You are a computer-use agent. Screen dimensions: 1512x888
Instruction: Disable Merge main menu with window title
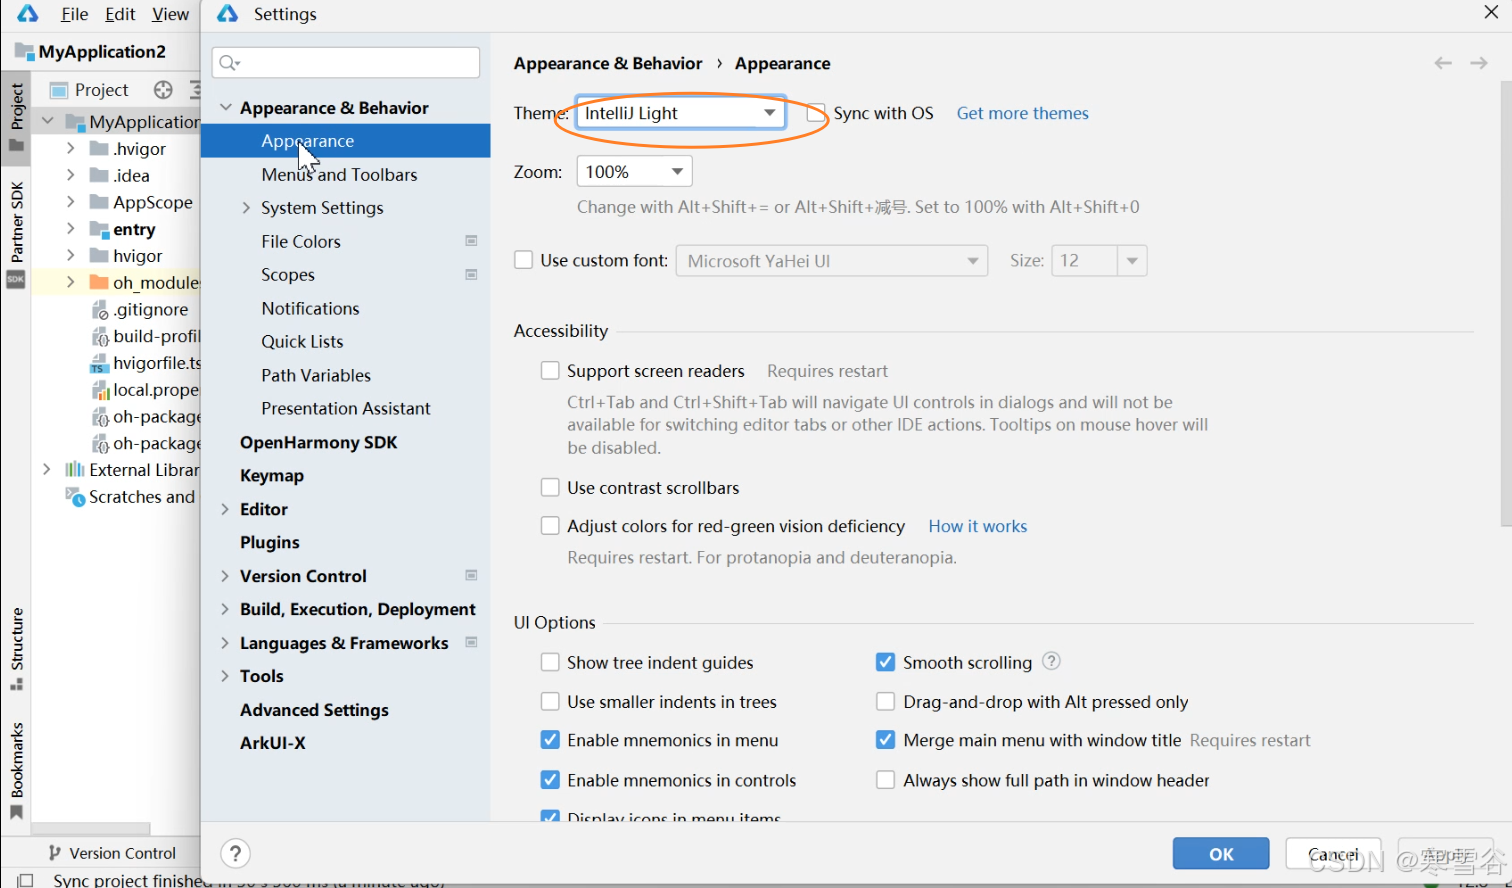click(885, 740)
